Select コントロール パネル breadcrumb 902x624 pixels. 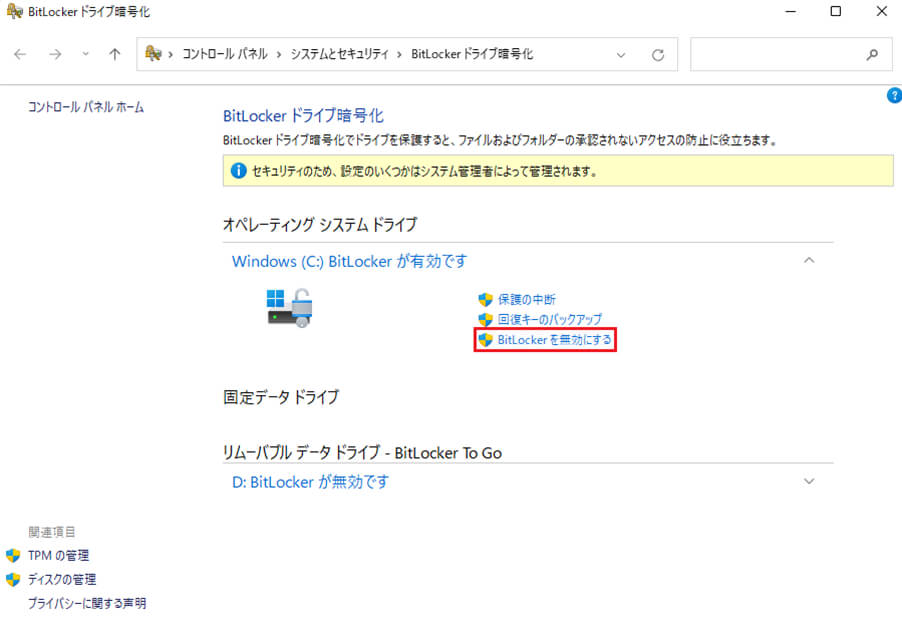tap(225, 54)
